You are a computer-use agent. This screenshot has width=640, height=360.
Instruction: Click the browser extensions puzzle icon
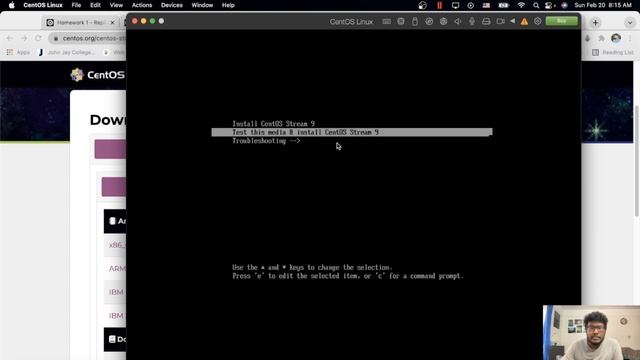coord(601,38)
